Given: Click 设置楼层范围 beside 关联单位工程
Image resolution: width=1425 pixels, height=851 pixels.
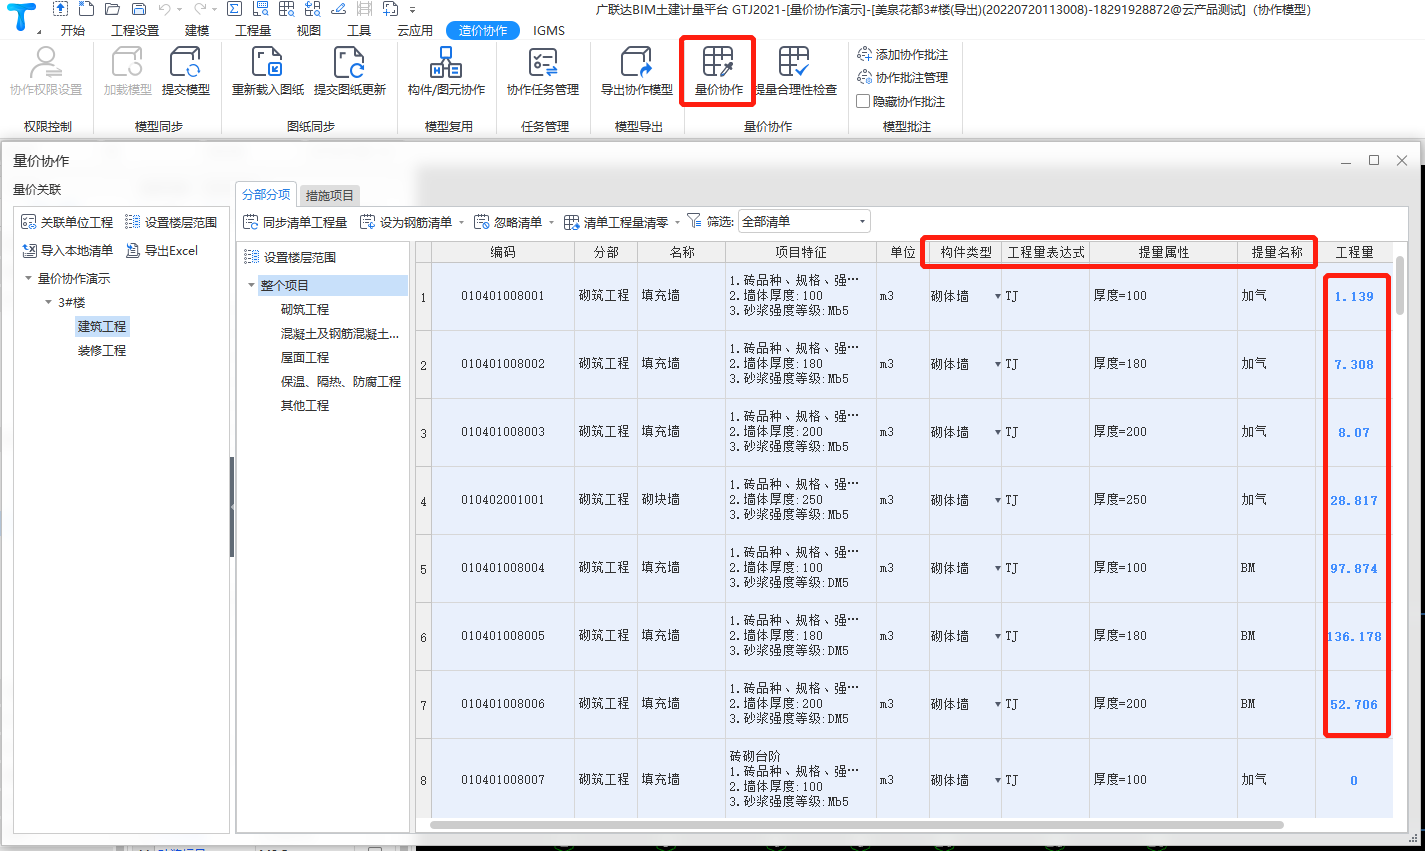Looking at the screenshot, I should (171, 222).
